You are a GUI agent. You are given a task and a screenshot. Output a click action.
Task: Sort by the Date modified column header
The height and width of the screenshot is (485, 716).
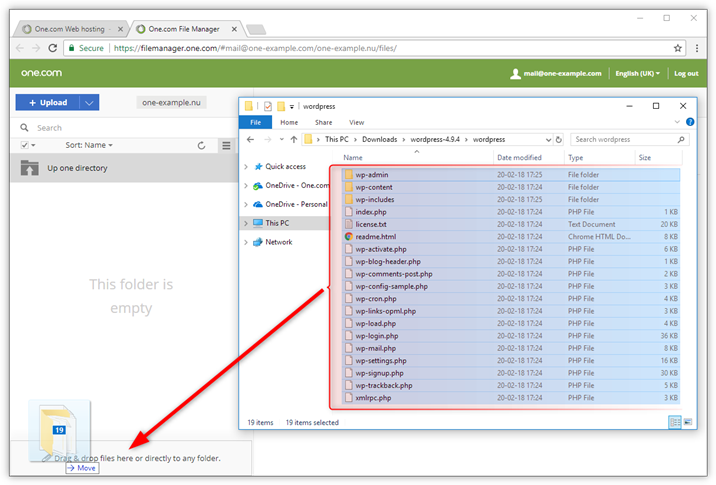(x=519, y=158)
